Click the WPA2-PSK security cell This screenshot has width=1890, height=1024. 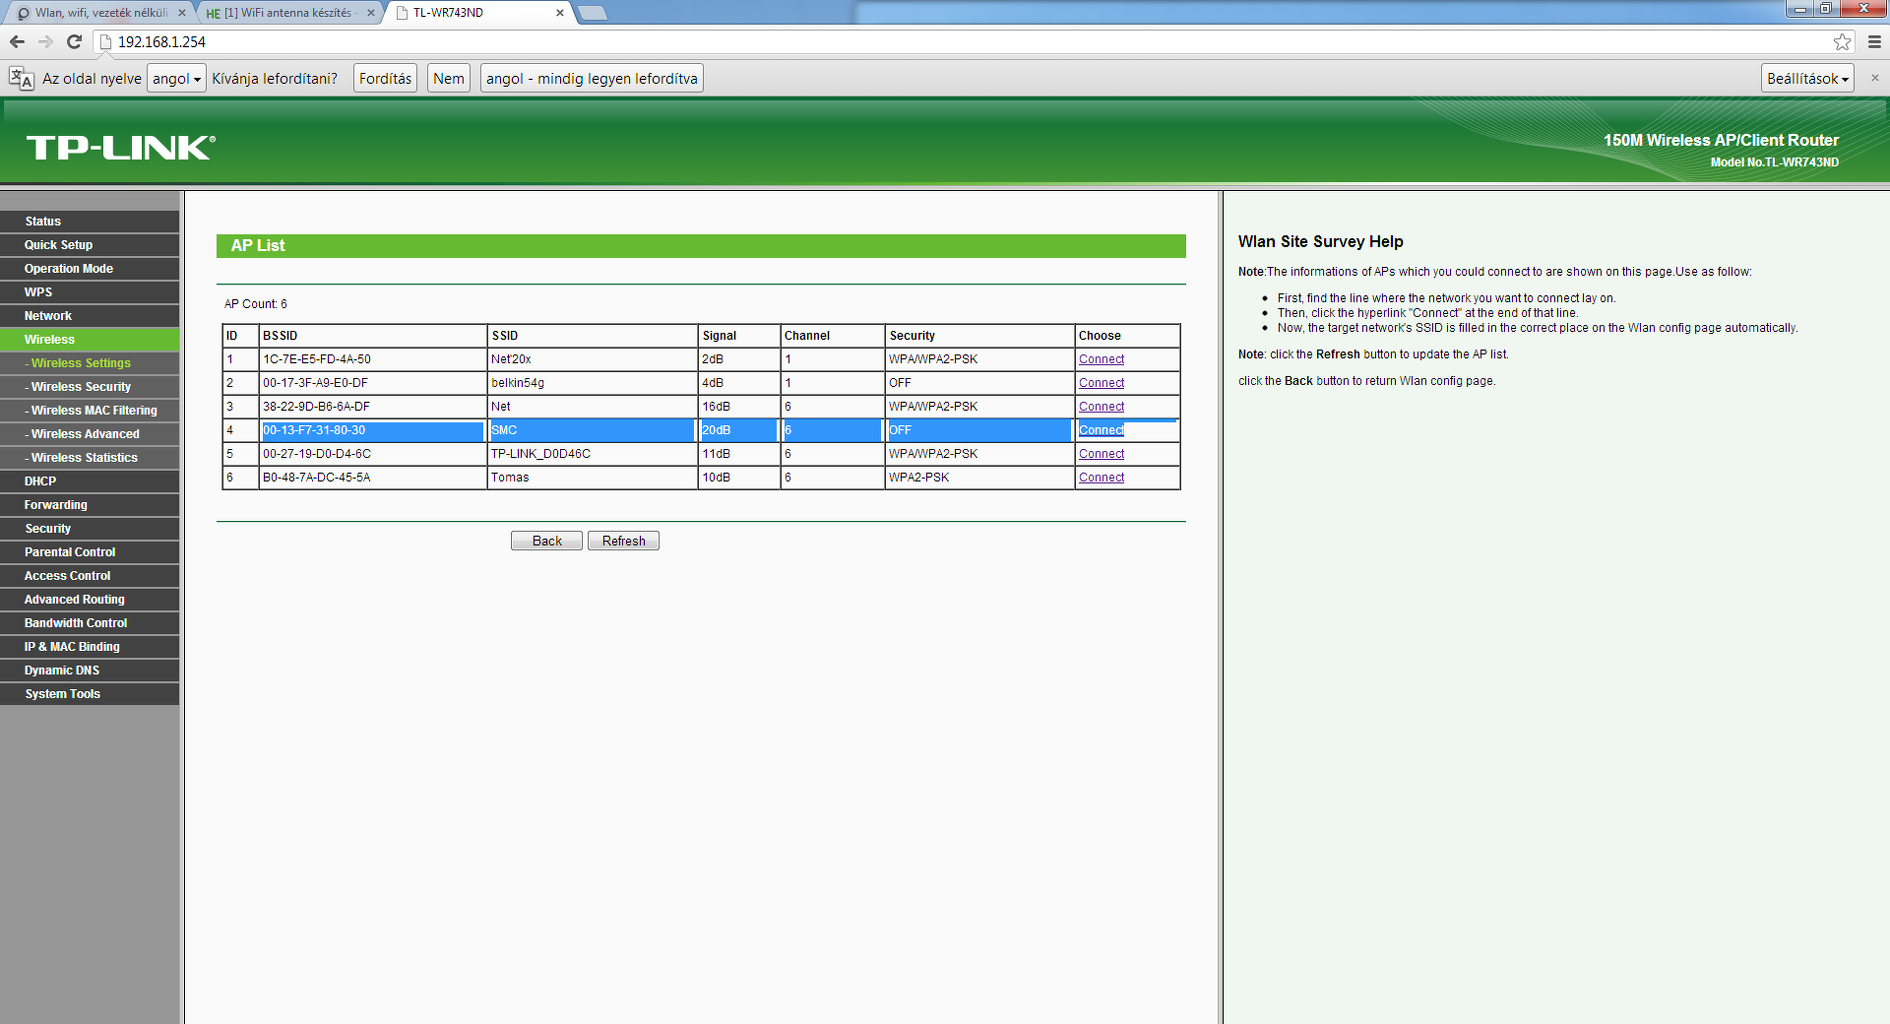click(x=980, y=478)
